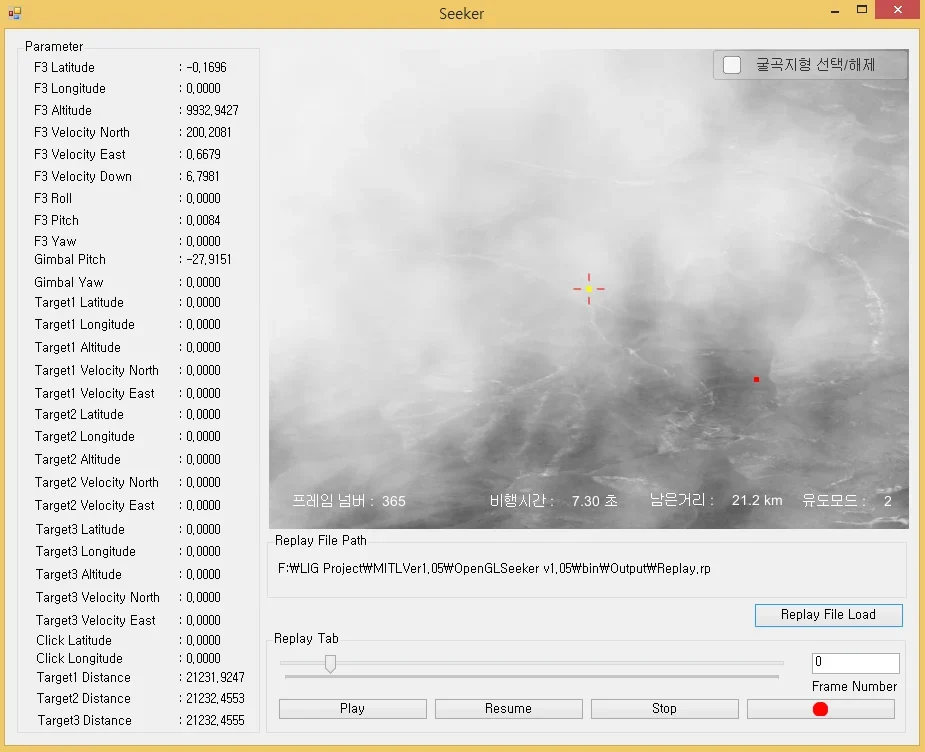Maximize the Seeker window
The image size is (925, 752).
[862, 9]
